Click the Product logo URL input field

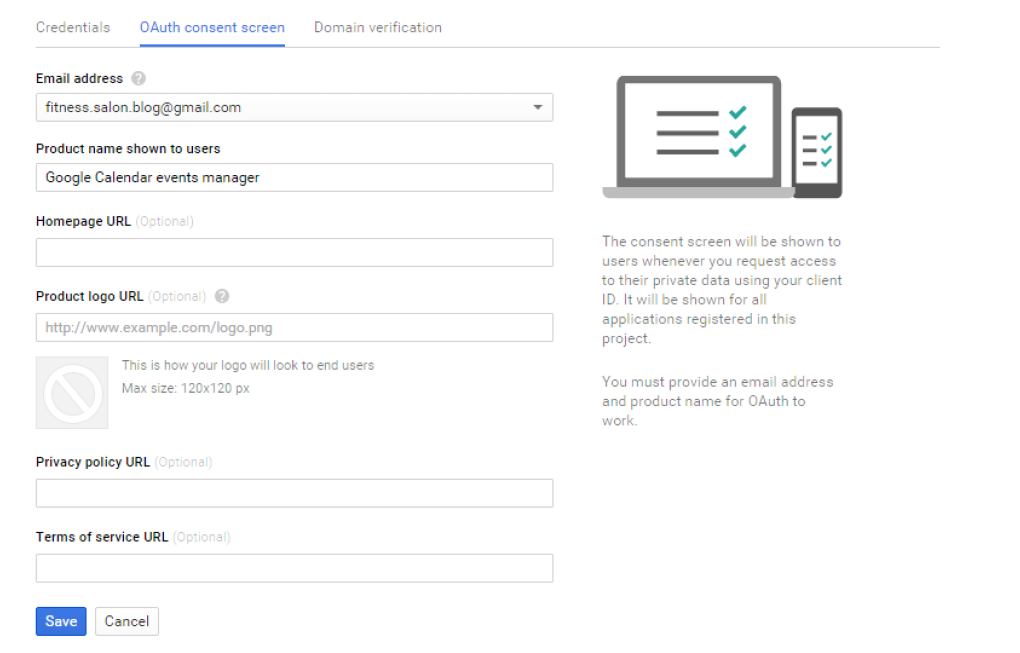click(x=295, y=328)
